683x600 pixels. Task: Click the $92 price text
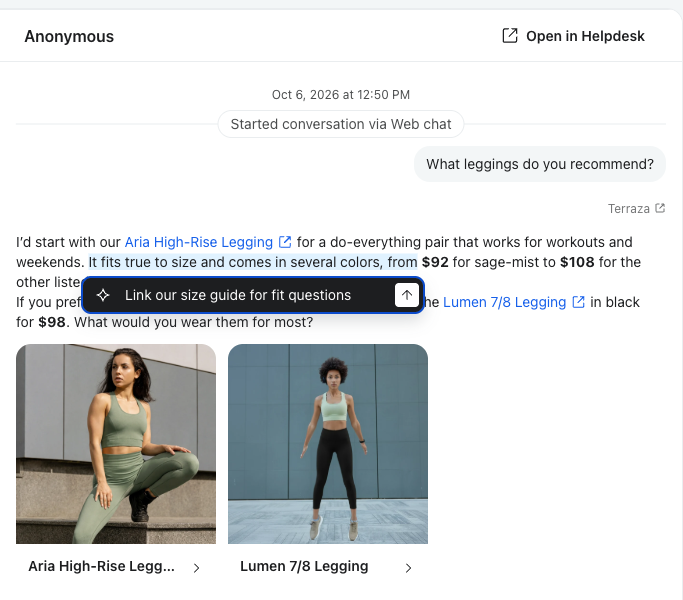click(435, 262)
